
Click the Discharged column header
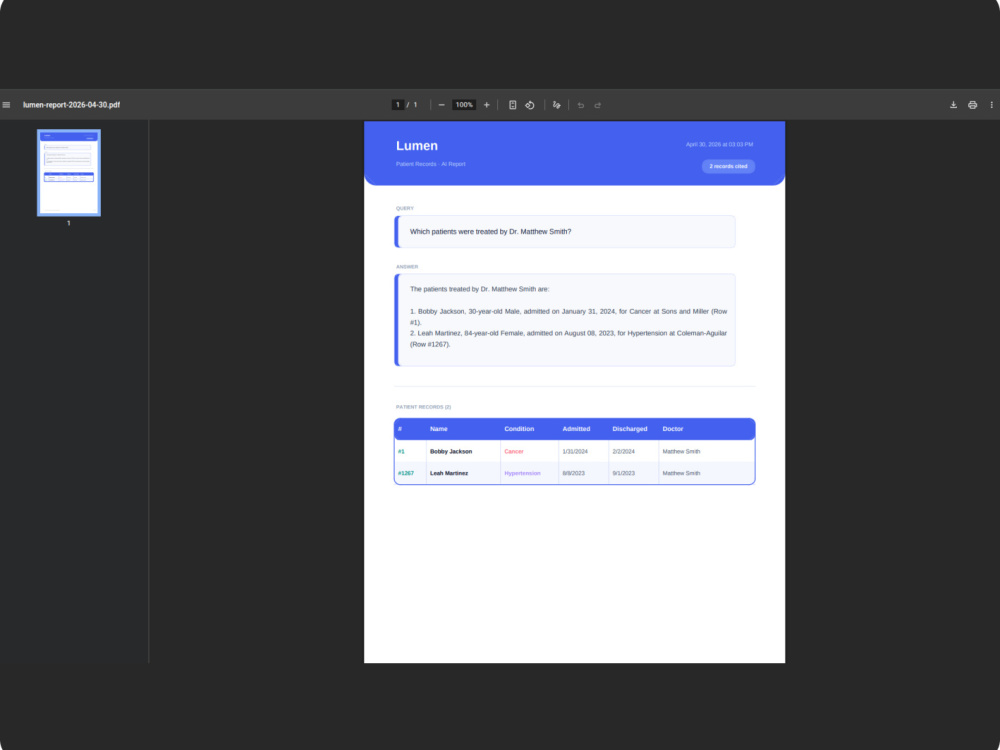(629, 429)
